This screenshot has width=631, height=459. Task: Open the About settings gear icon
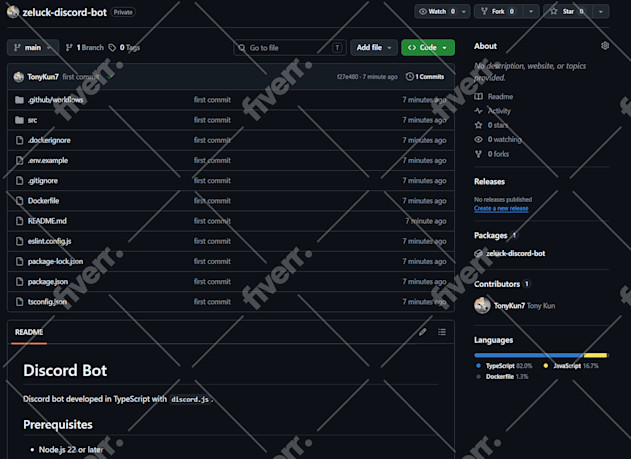(x=604, y=46)
